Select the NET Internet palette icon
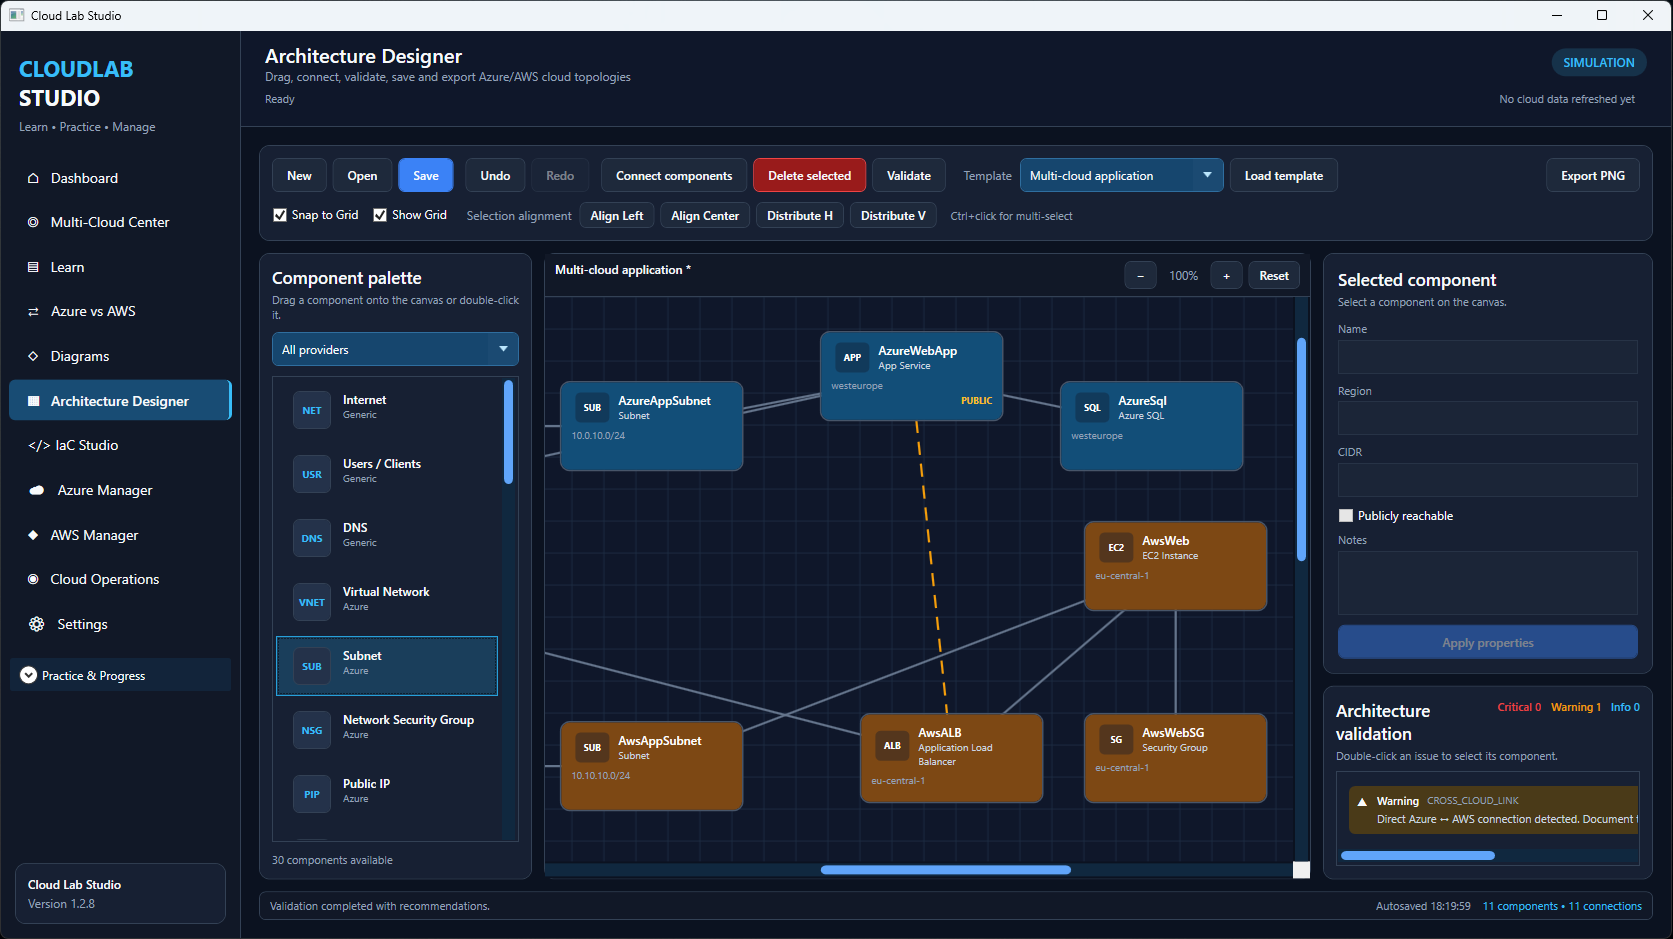 pos(312,410)
